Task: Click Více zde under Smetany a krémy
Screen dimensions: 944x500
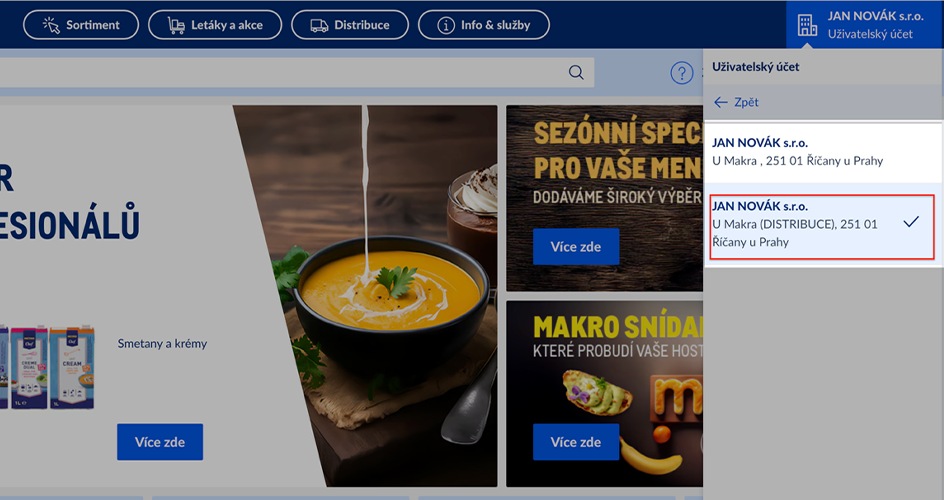Action: [x=160, y=442]
